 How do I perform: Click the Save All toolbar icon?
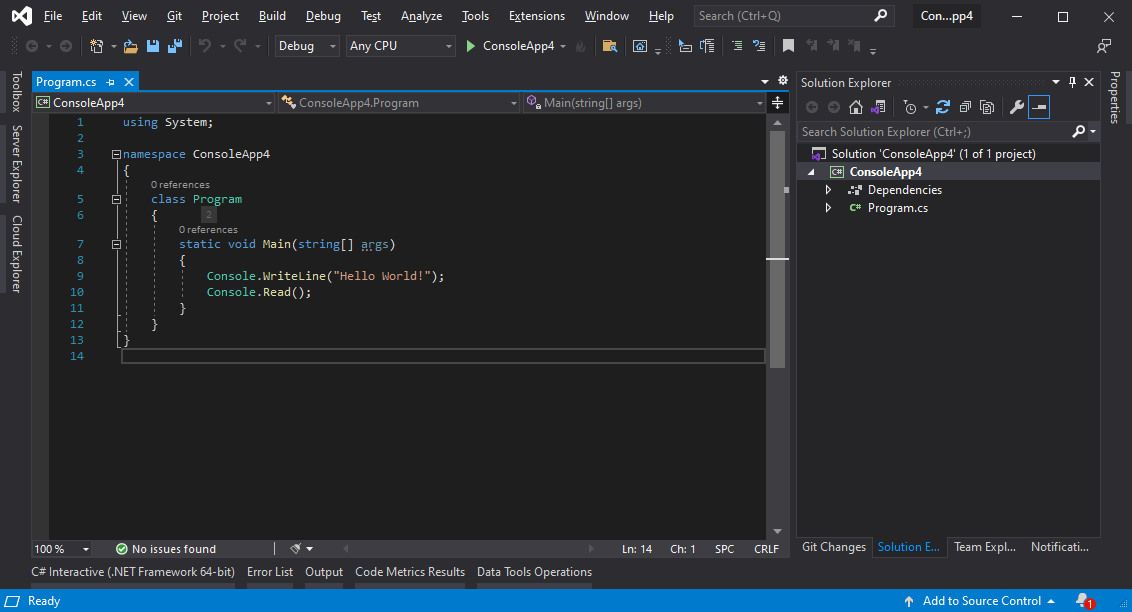pyautogui.click(x=175, y=46)
